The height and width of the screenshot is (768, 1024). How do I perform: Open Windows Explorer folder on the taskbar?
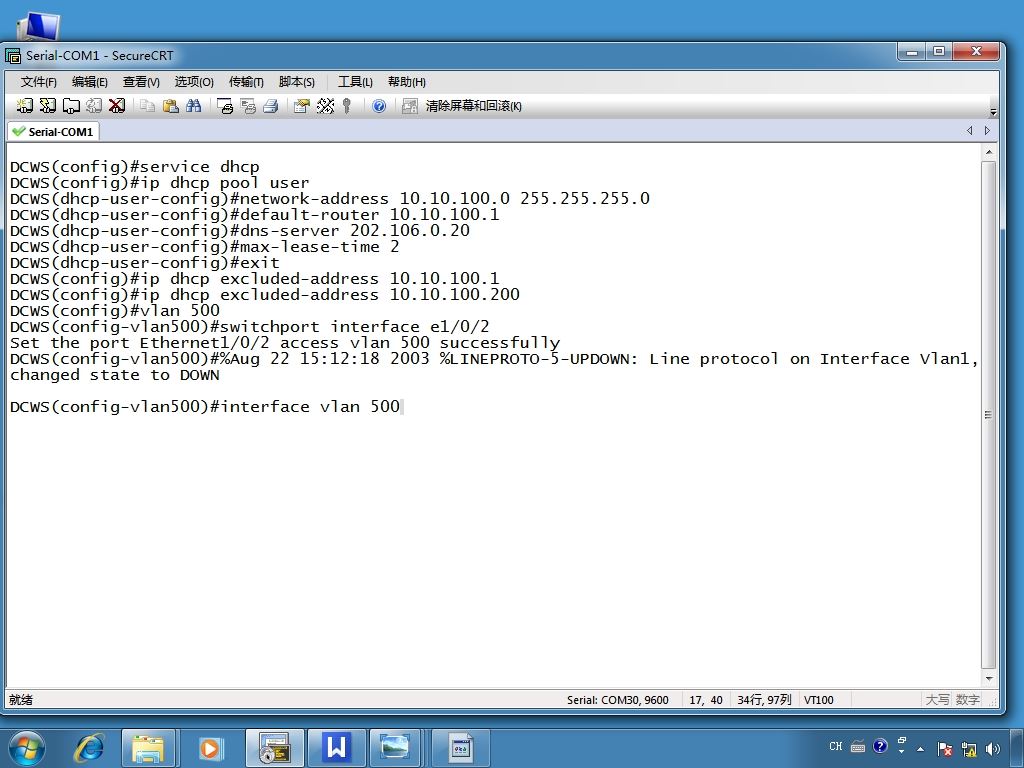148,748
